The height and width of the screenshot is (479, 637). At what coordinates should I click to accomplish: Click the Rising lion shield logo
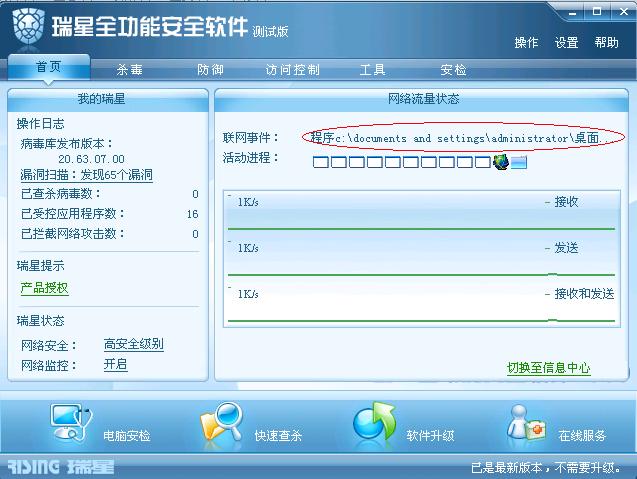coord(28,26)
